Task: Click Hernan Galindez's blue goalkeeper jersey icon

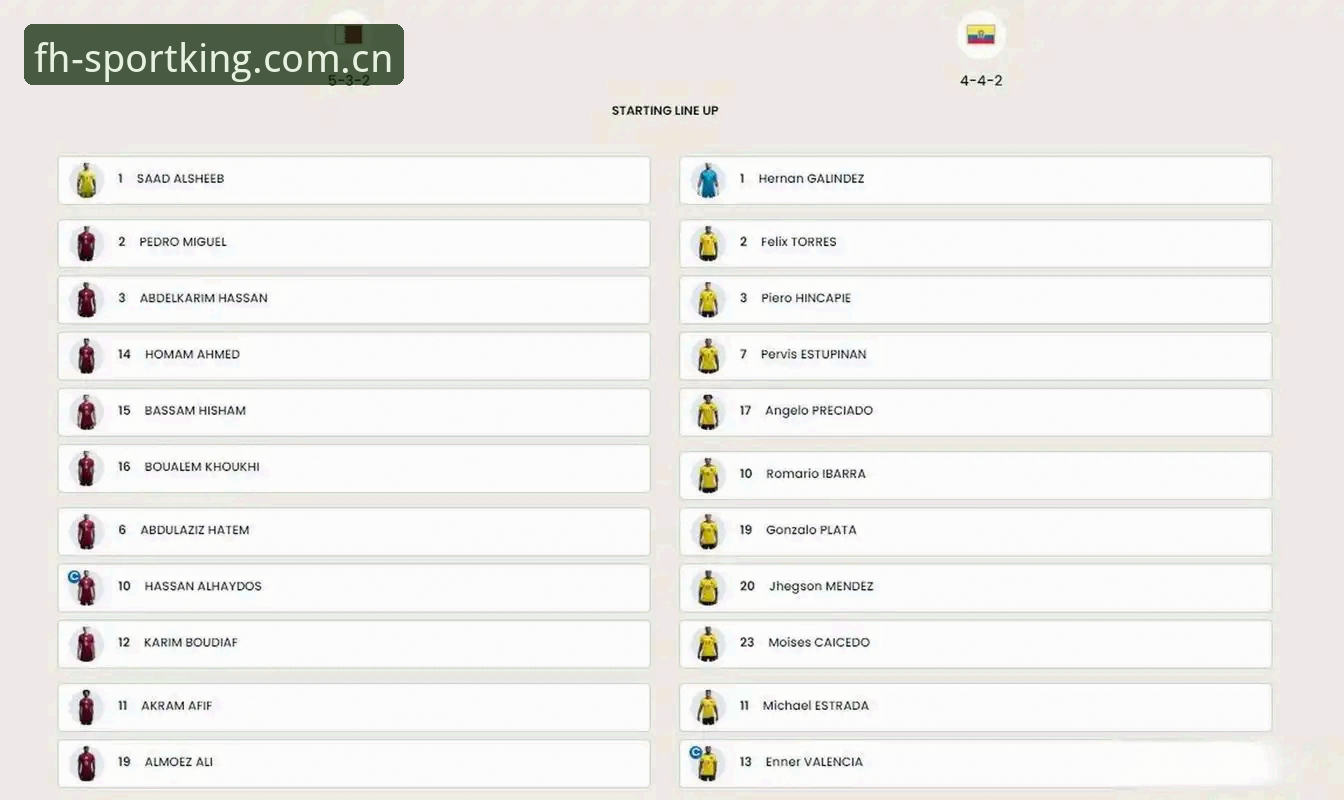Action: tap(708, 180)
